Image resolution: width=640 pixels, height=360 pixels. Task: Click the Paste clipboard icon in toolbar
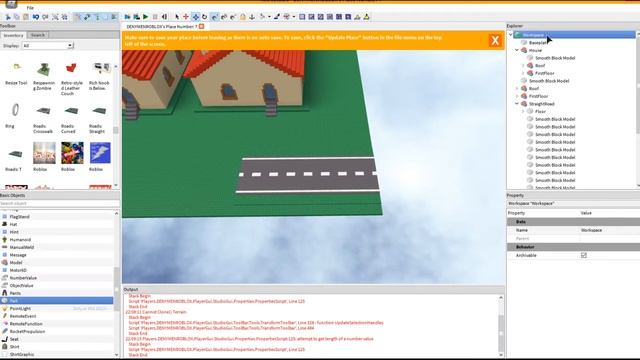tap(26, 17)
